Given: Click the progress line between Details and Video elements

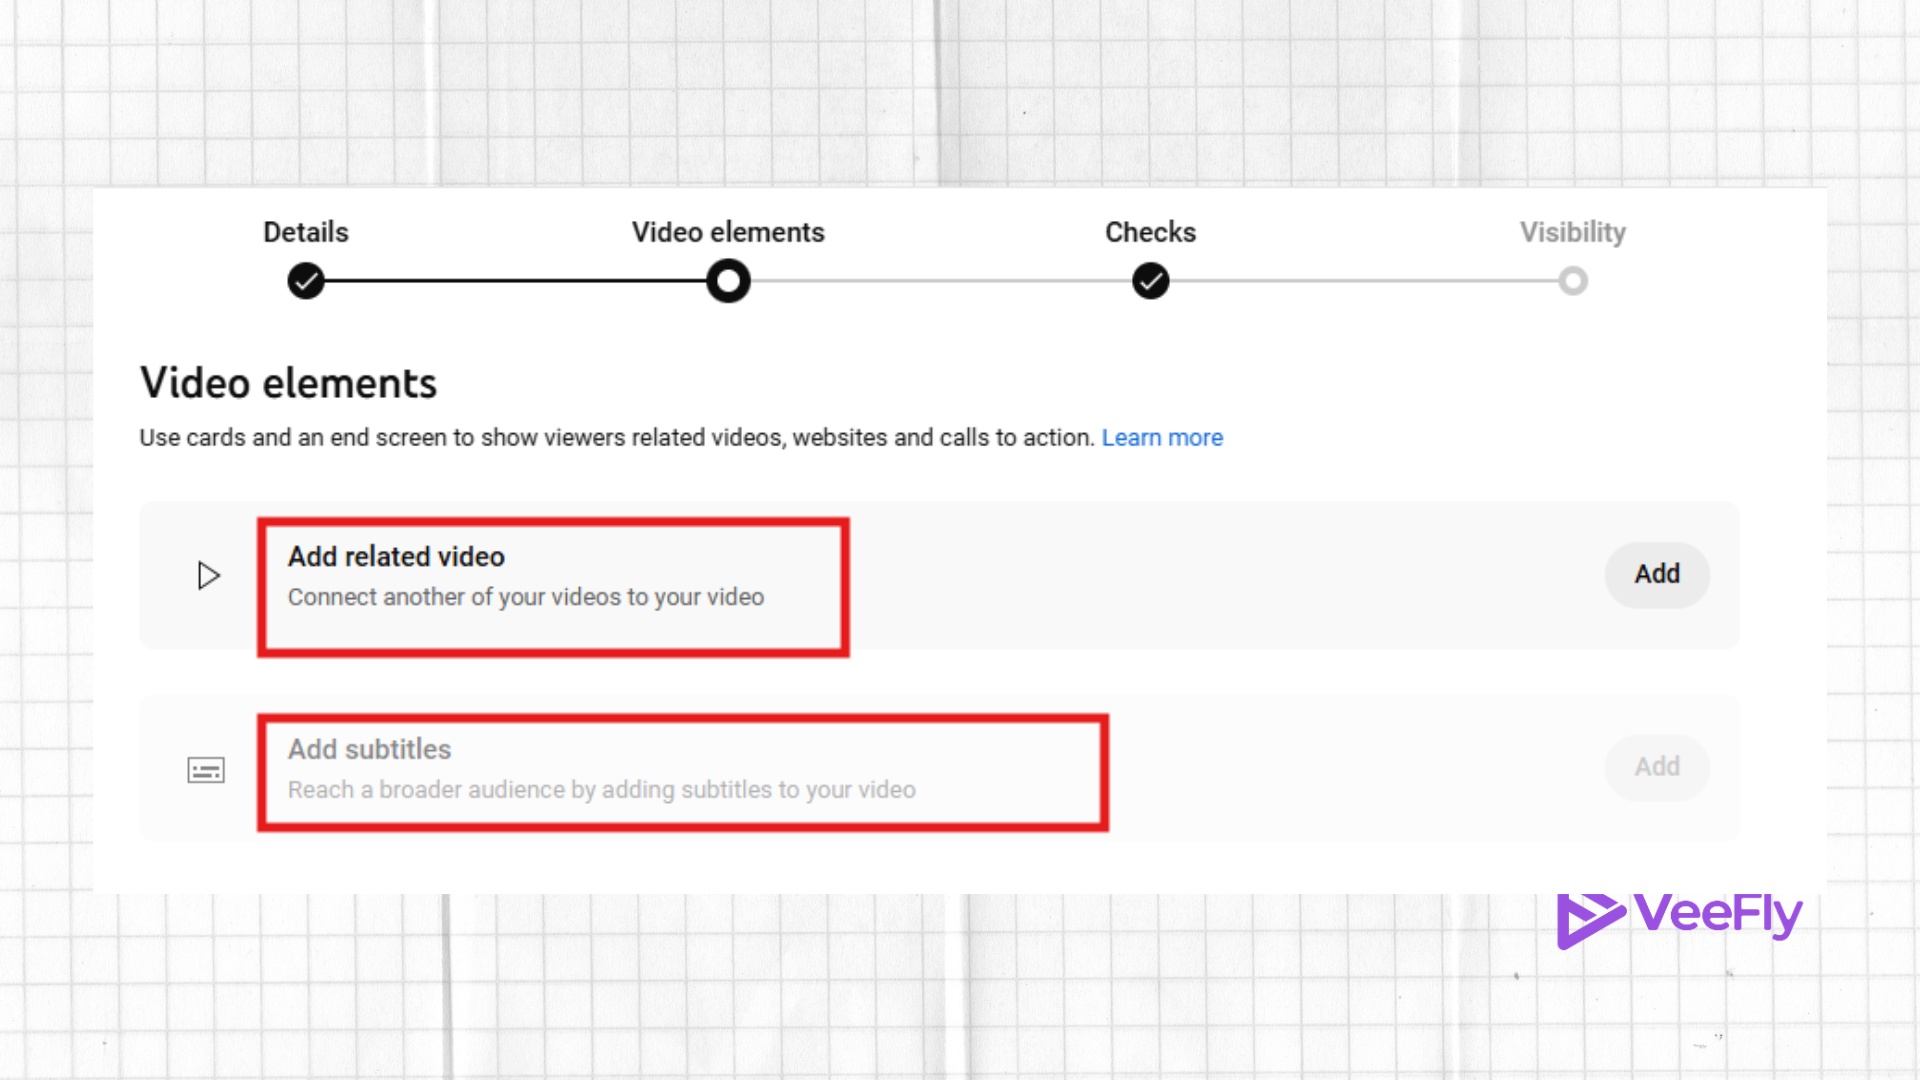Looking at the screenshot, I should 515,281.
